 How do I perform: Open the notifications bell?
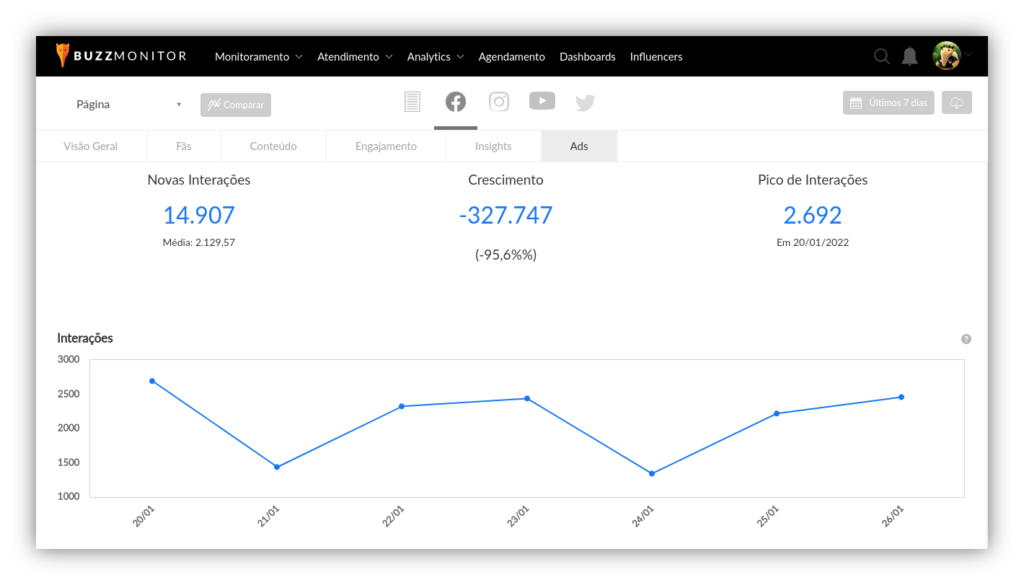(909, 57)
